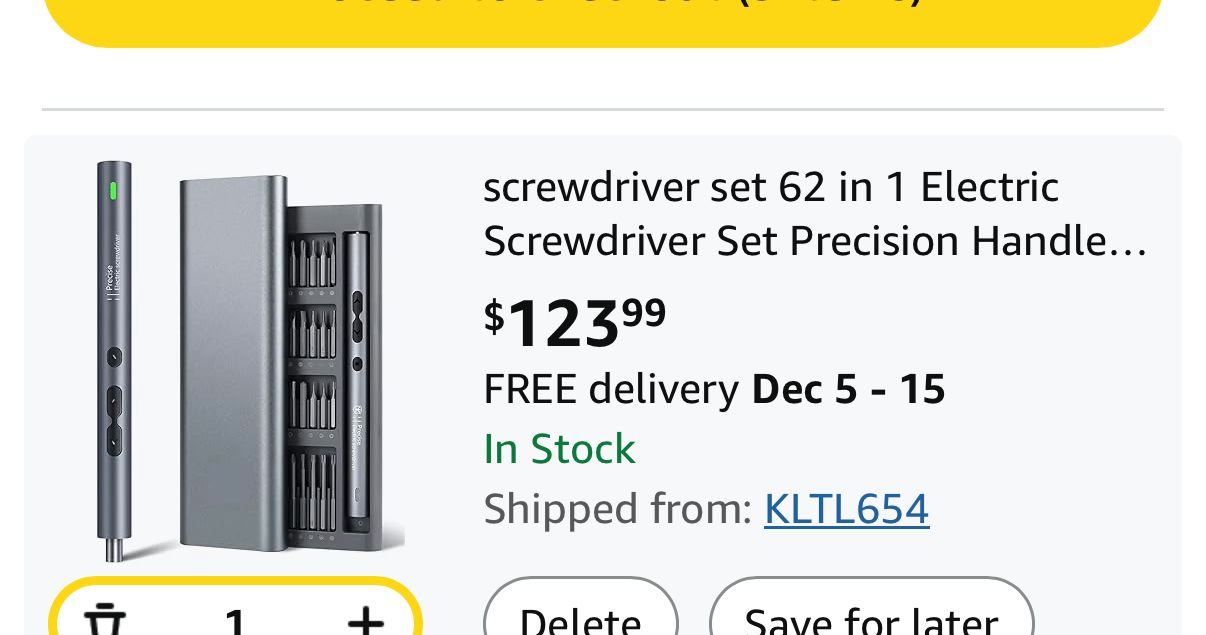Click the dollar sign before the price
Viewport: 1206px width, 635px height.
pos(494,316)
